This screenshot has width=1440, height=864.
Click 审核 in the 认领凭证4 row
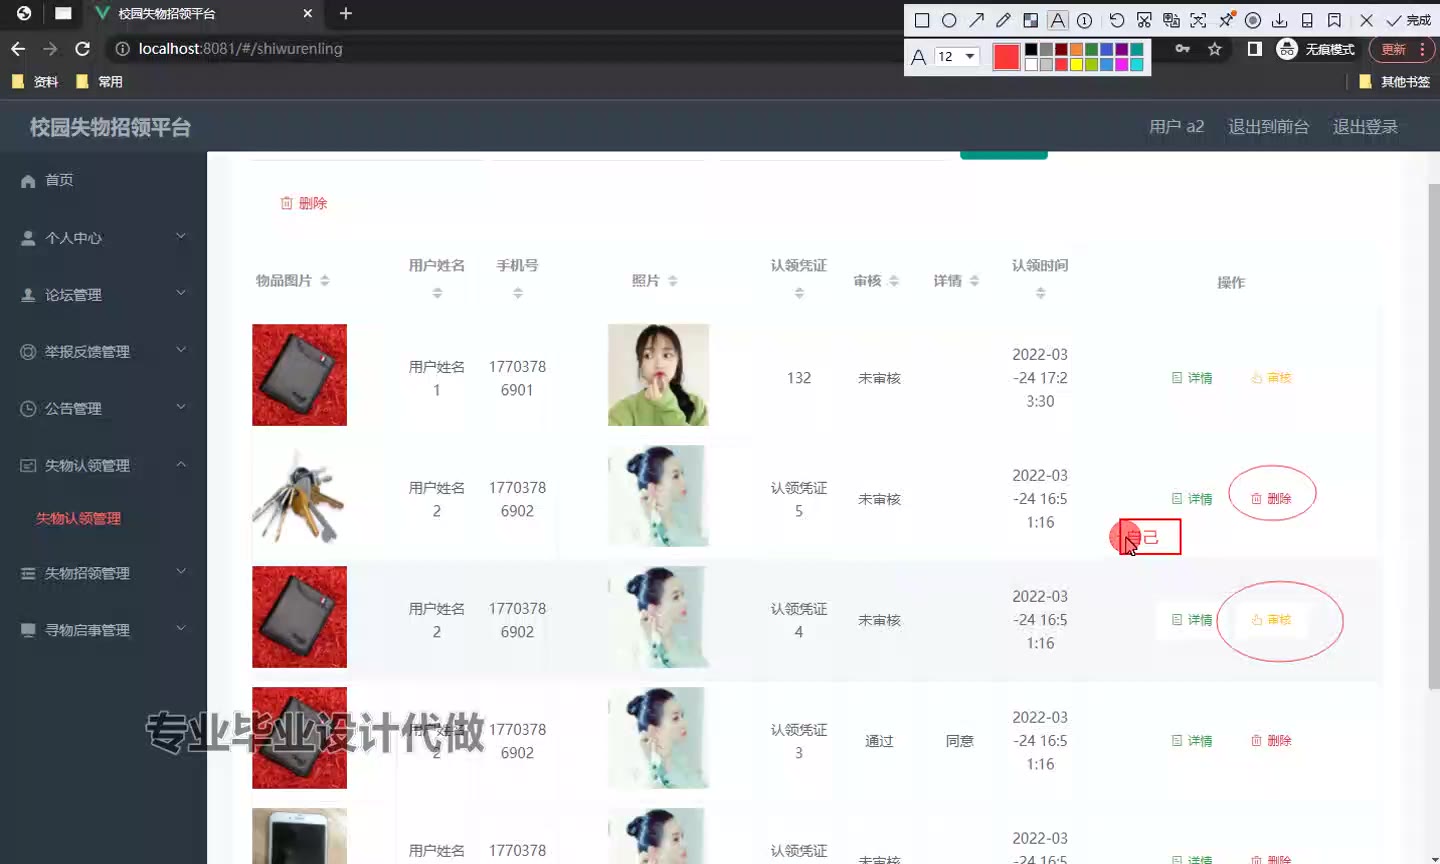(x=1271, y=620)
